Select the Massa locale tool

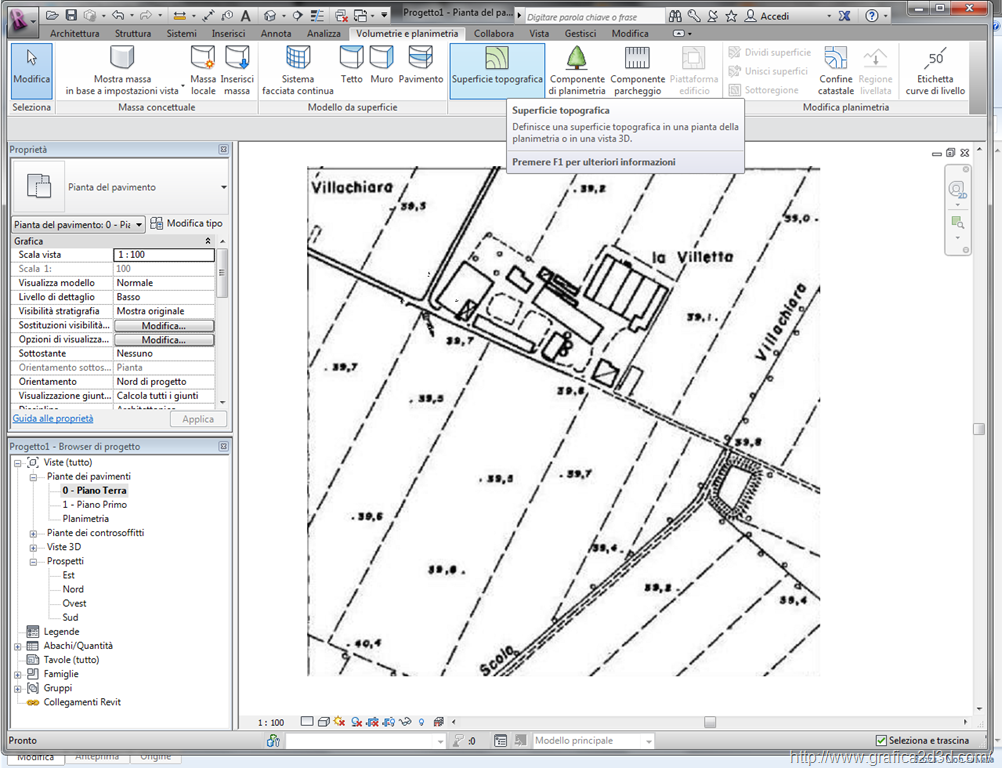(x=203, y=70)
